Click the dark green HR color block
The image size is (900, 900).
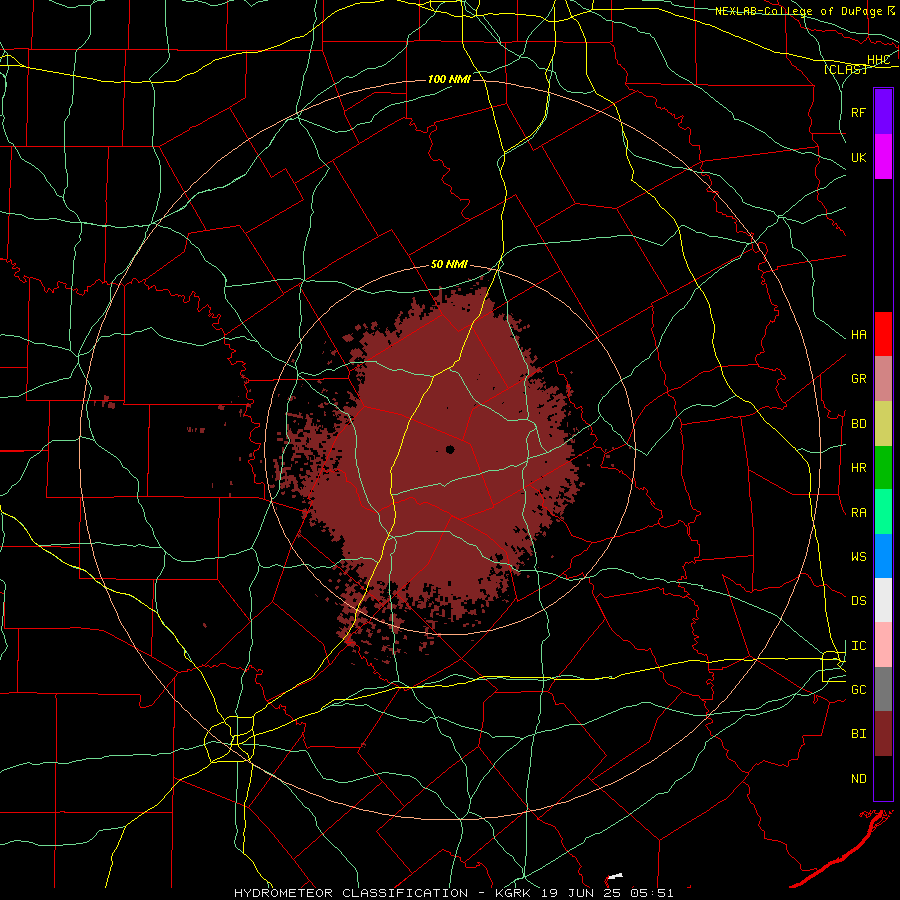(883, 467)
